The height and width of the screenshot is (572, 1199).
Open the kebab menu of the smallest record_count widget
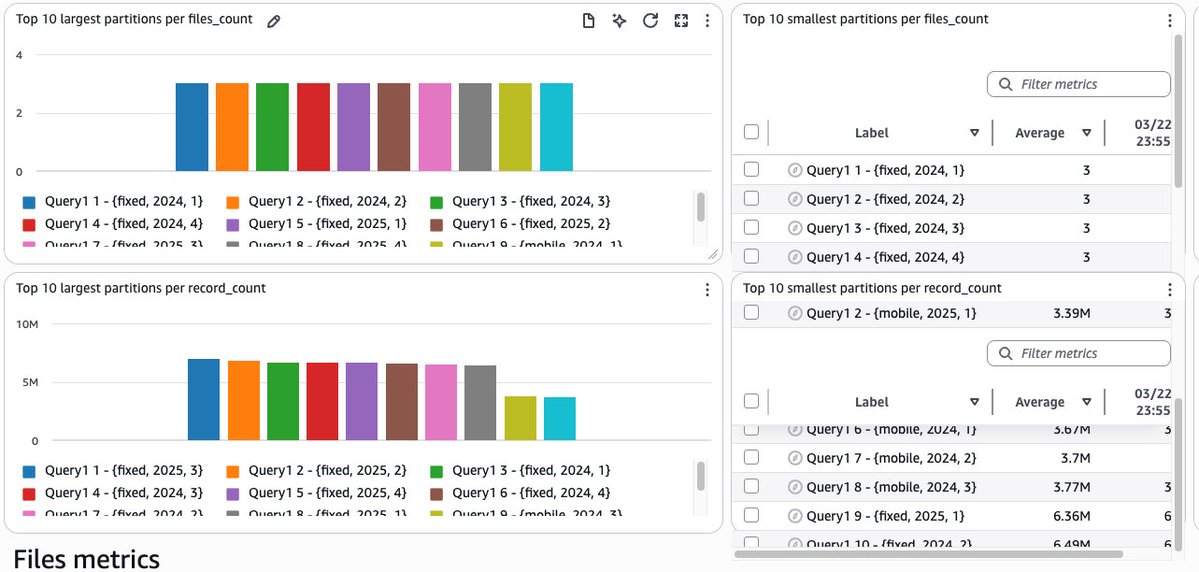(1169, 289)
